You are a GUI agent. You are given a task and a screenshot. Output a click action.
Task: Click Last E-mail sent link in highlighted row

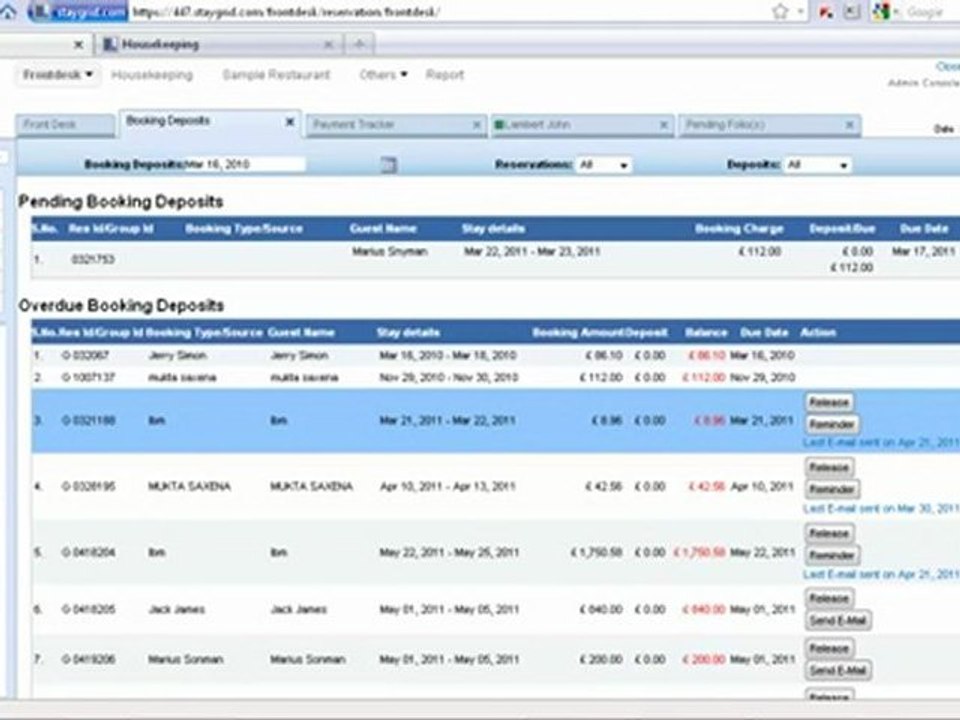pyautogui.click(x=880, y=443)
